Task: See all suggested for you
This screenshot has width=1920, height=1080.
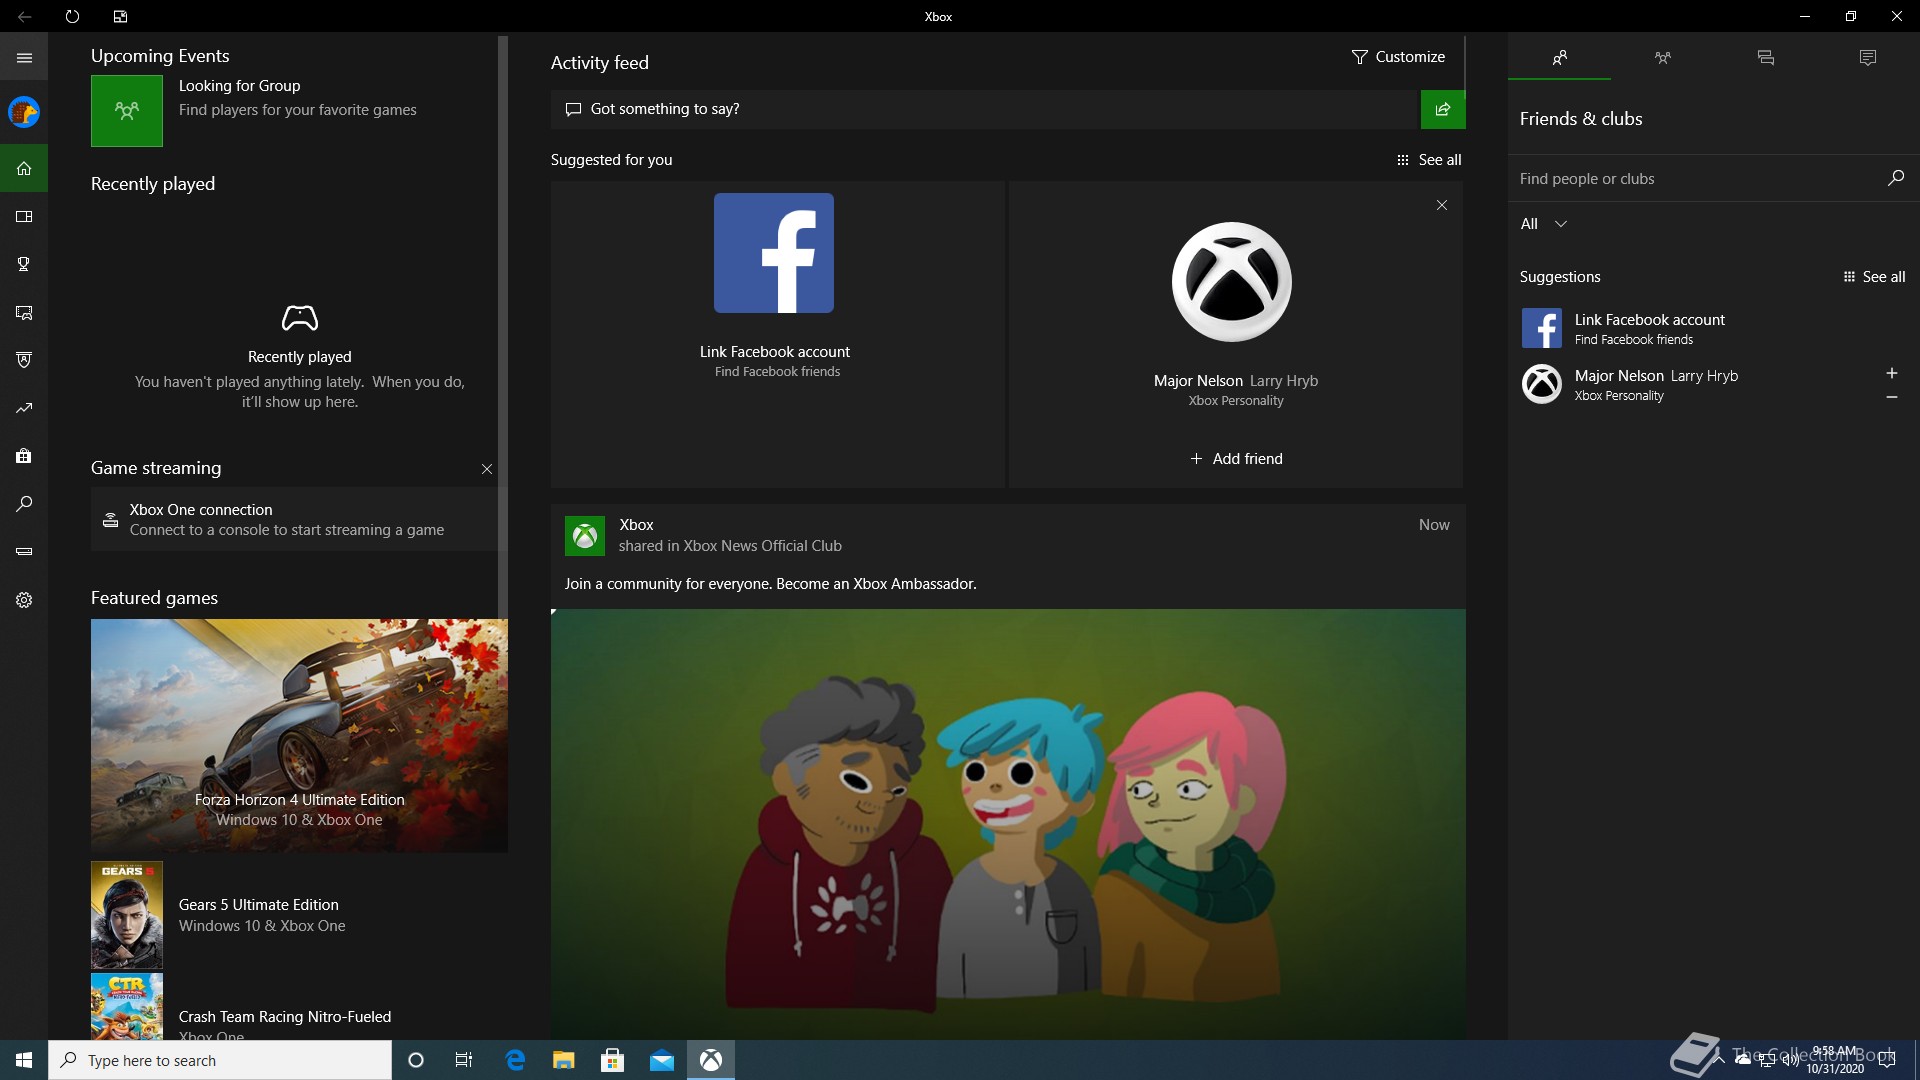Action: pos(1429,160)
